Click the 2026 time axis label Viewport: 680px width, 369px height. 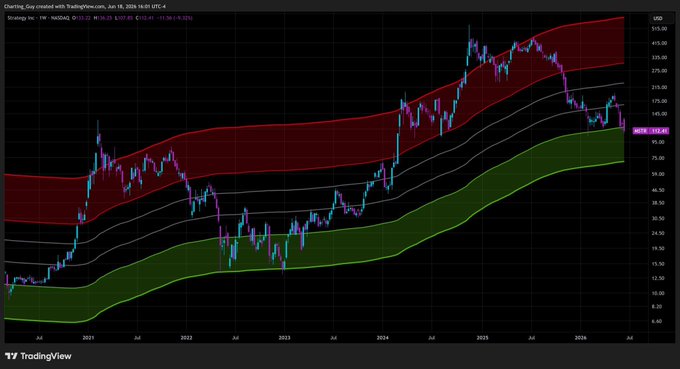(x=580, y=337)
